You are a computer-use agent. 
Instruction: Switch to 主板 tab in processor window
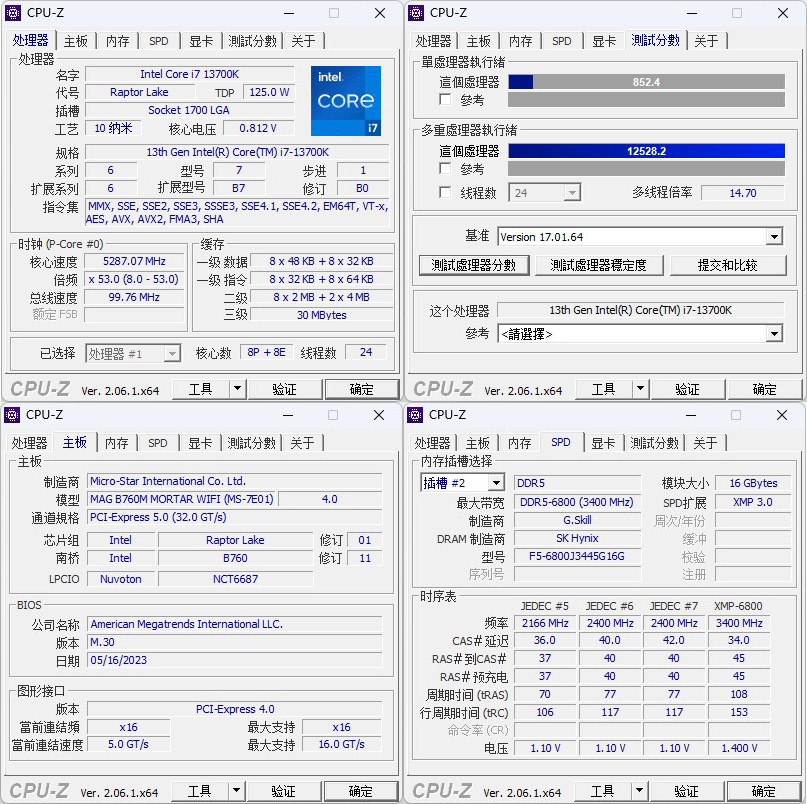click(76, 41)
